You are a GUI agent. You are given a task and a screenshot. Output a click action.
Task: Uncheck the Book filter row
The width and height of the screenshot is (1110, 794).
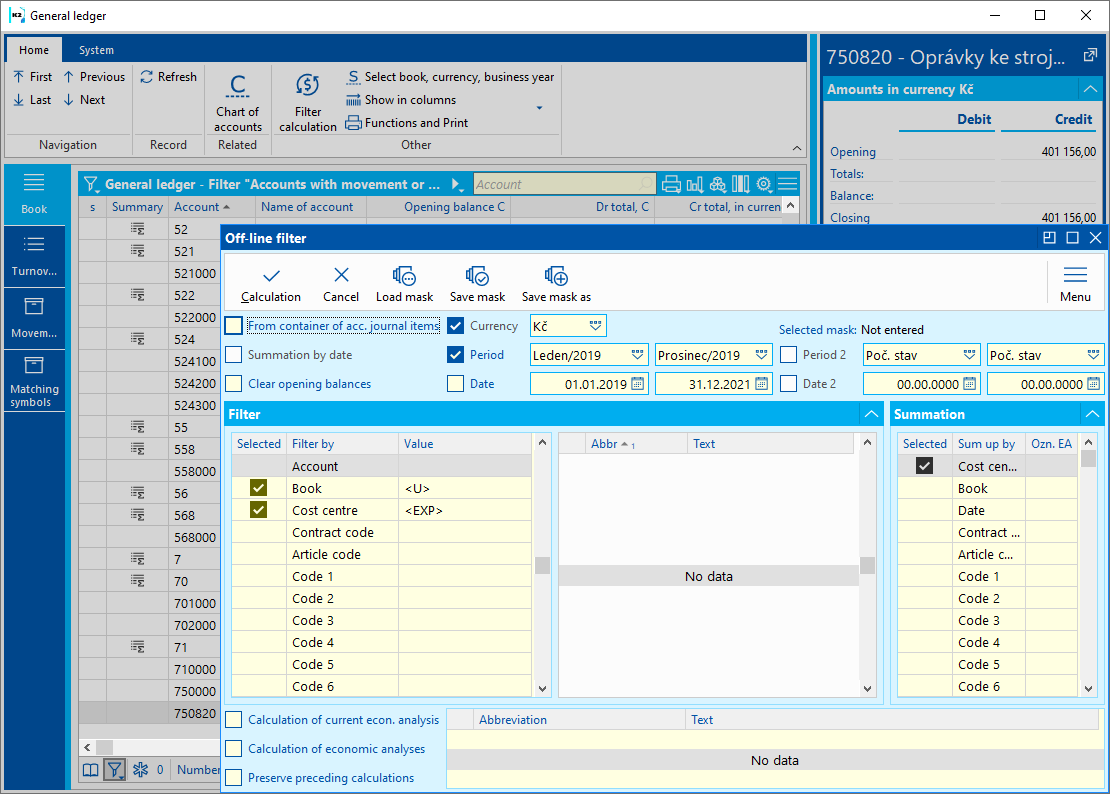coord(258,488)
